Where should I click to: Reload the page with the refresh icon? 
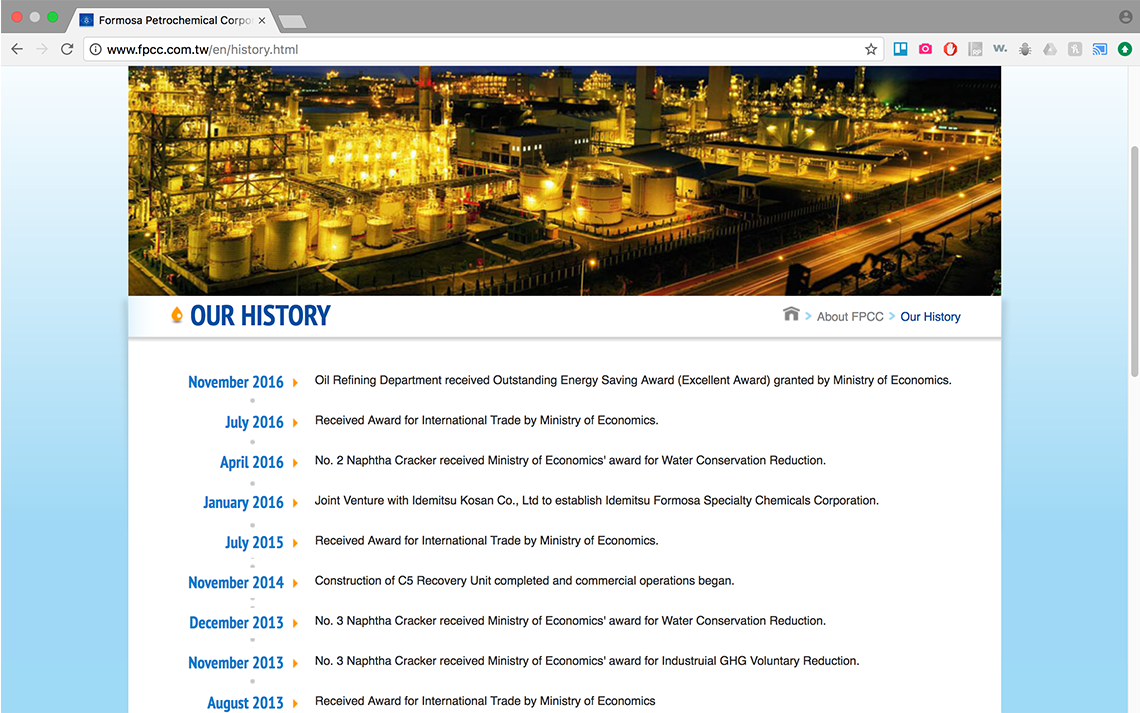(67, 49)
